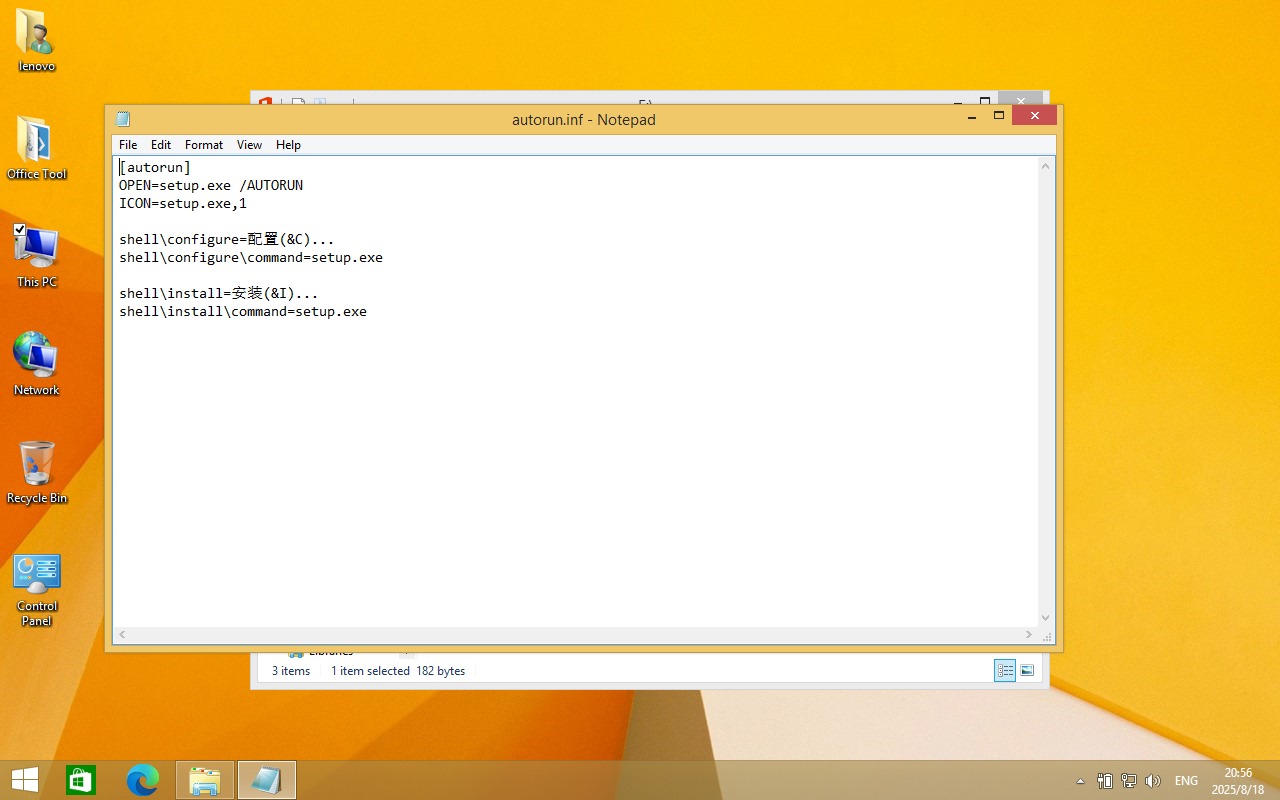This screenshot has height=800, width=1280.
Task: Switch Explorer to large icons view
Action: pos(1027,671)
